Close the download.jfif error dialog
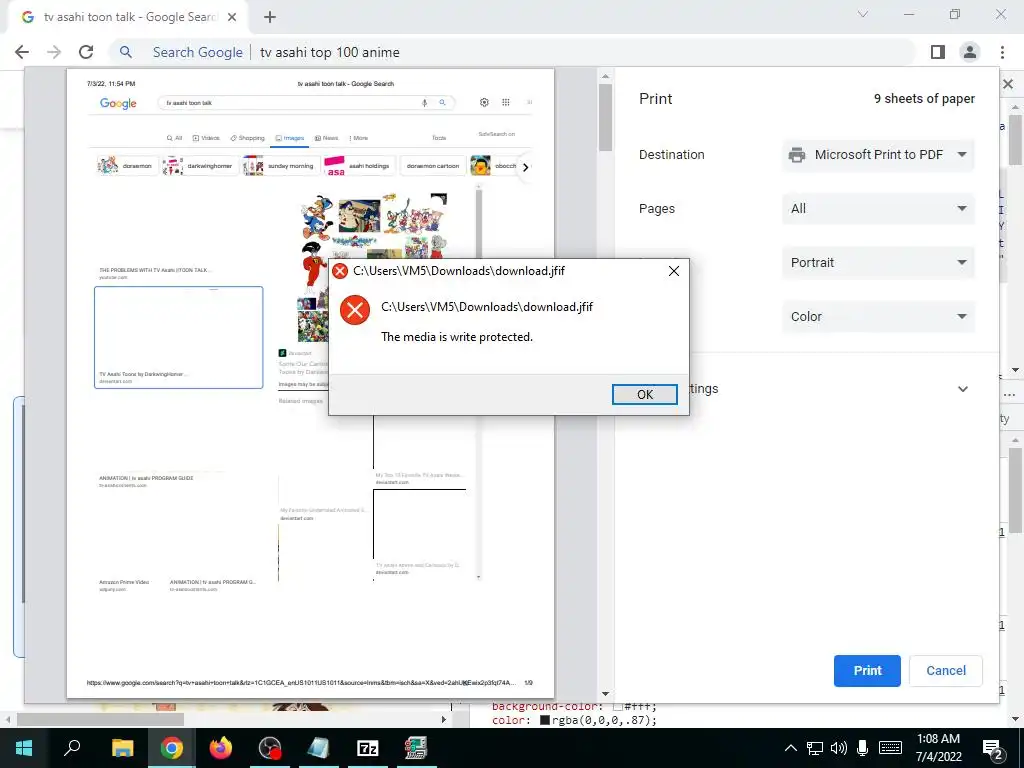Image resolution: width=1024 pixels, height=768 pixels. point(674,271)
